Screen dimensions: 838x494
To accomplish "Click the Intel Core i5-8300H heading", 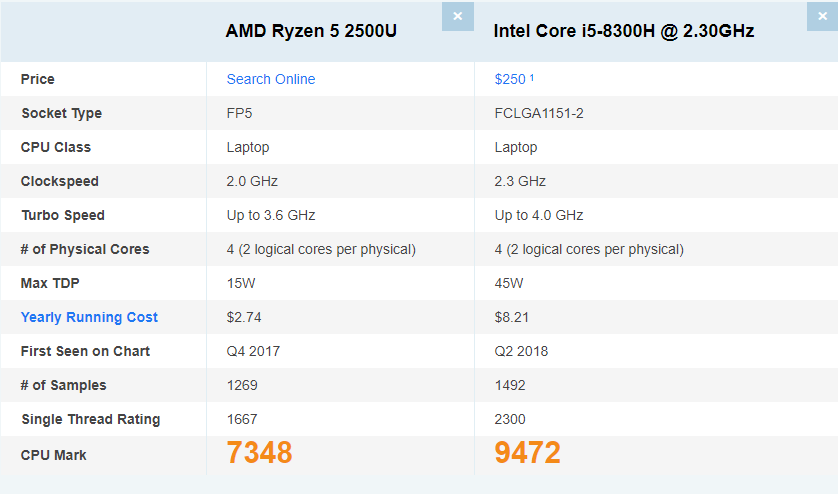I will (x=623, y=31).
